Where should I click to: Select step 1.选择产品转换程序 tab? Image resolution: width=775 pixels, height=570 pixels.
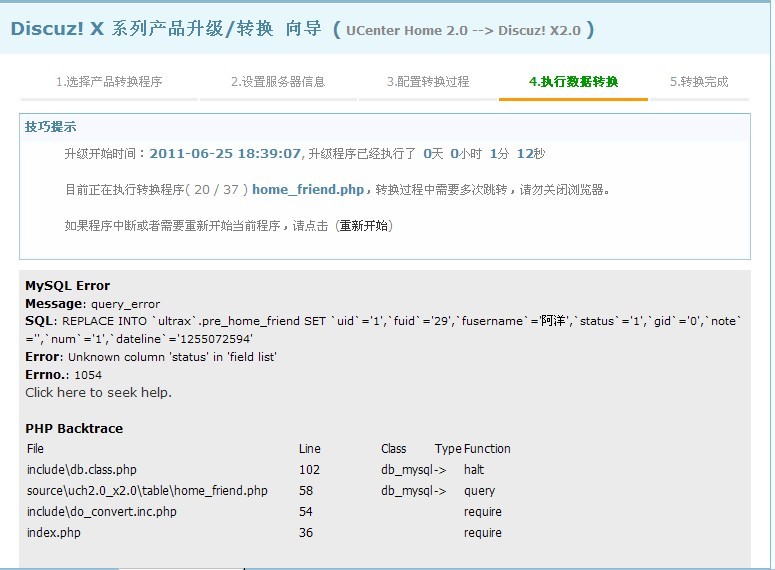[109, 82]
